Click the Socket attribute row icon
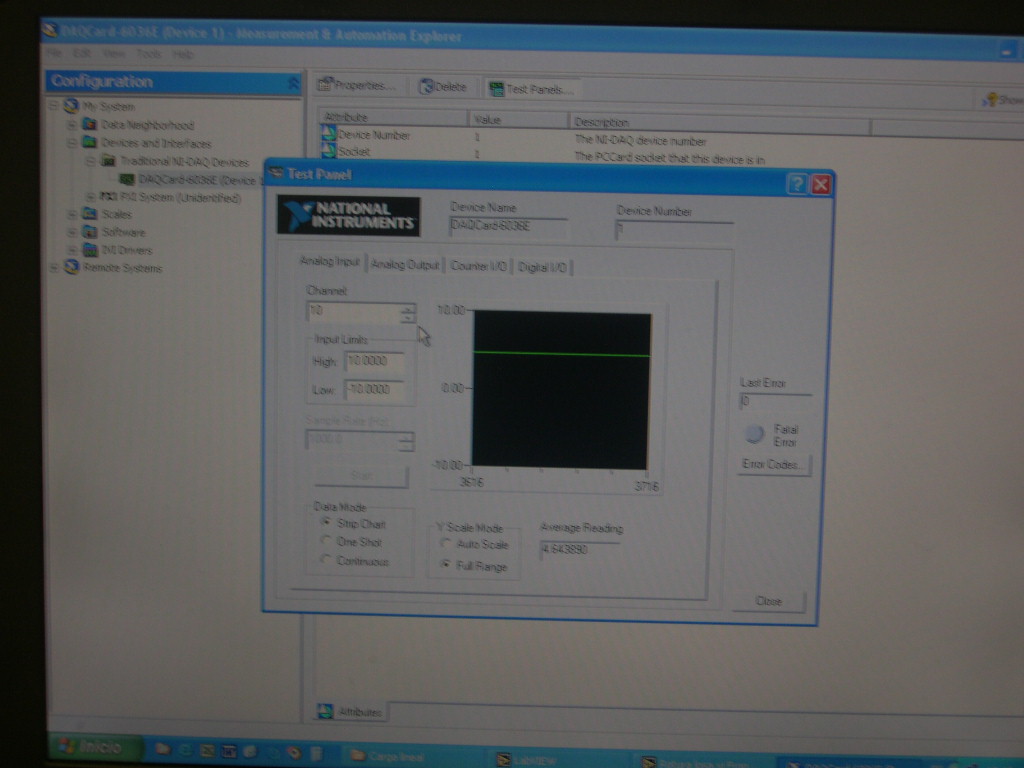This screenshot has height=768, width=1024. coord(328,150)
